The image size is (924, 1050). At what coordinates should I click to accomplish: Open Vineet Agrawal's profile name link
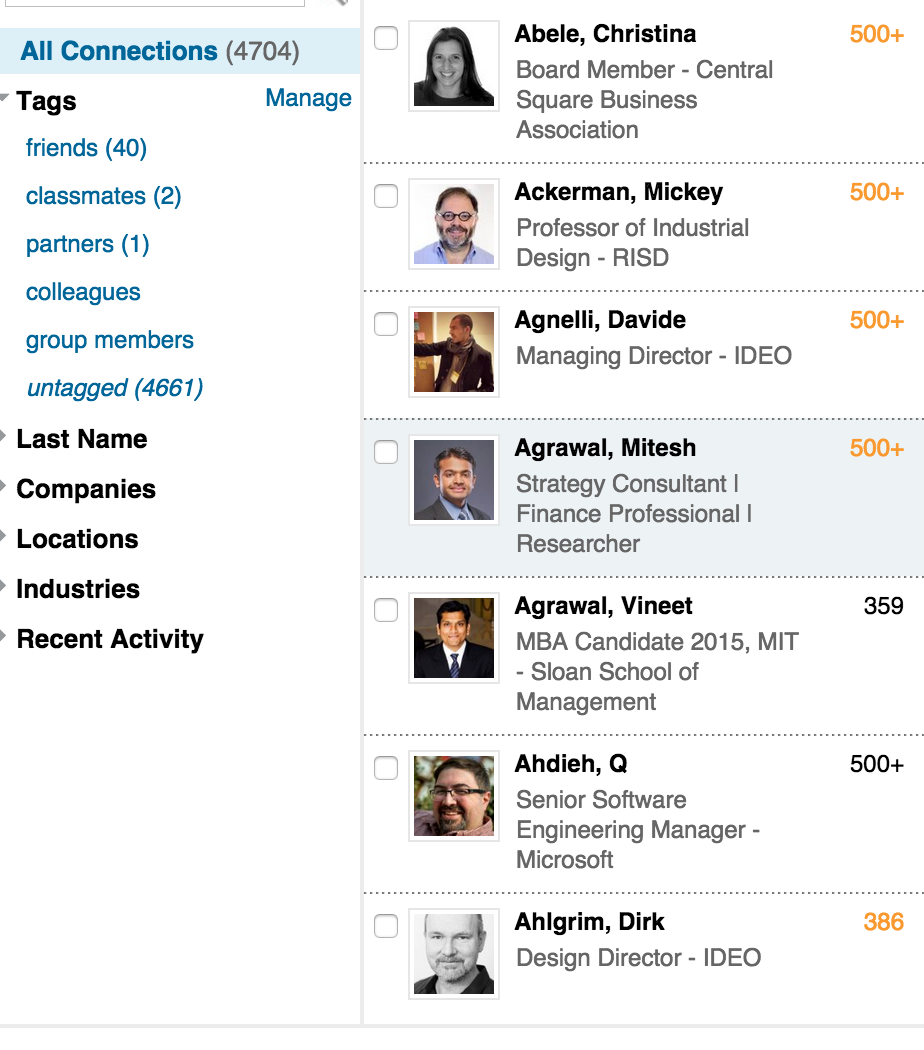pyautogui.click(x=603, y=606)
